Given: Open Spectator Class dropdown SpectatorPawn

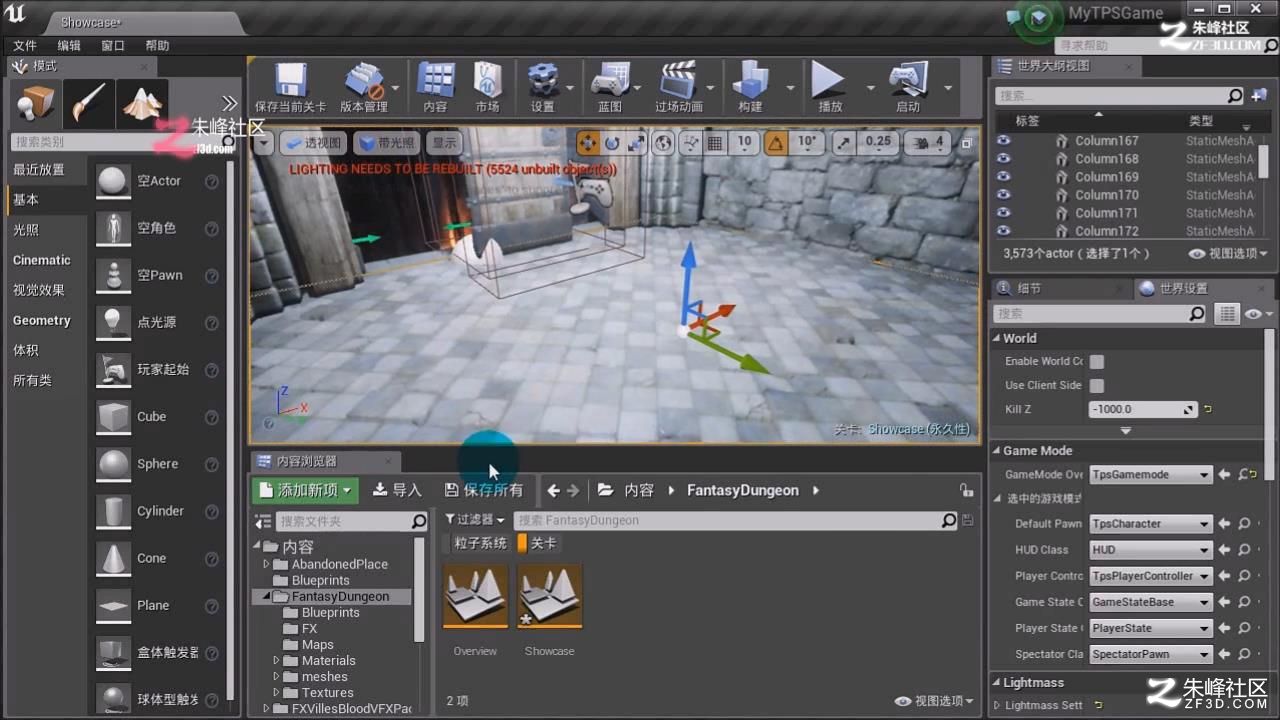Looking at the screenshot, I should [1150, 654].
